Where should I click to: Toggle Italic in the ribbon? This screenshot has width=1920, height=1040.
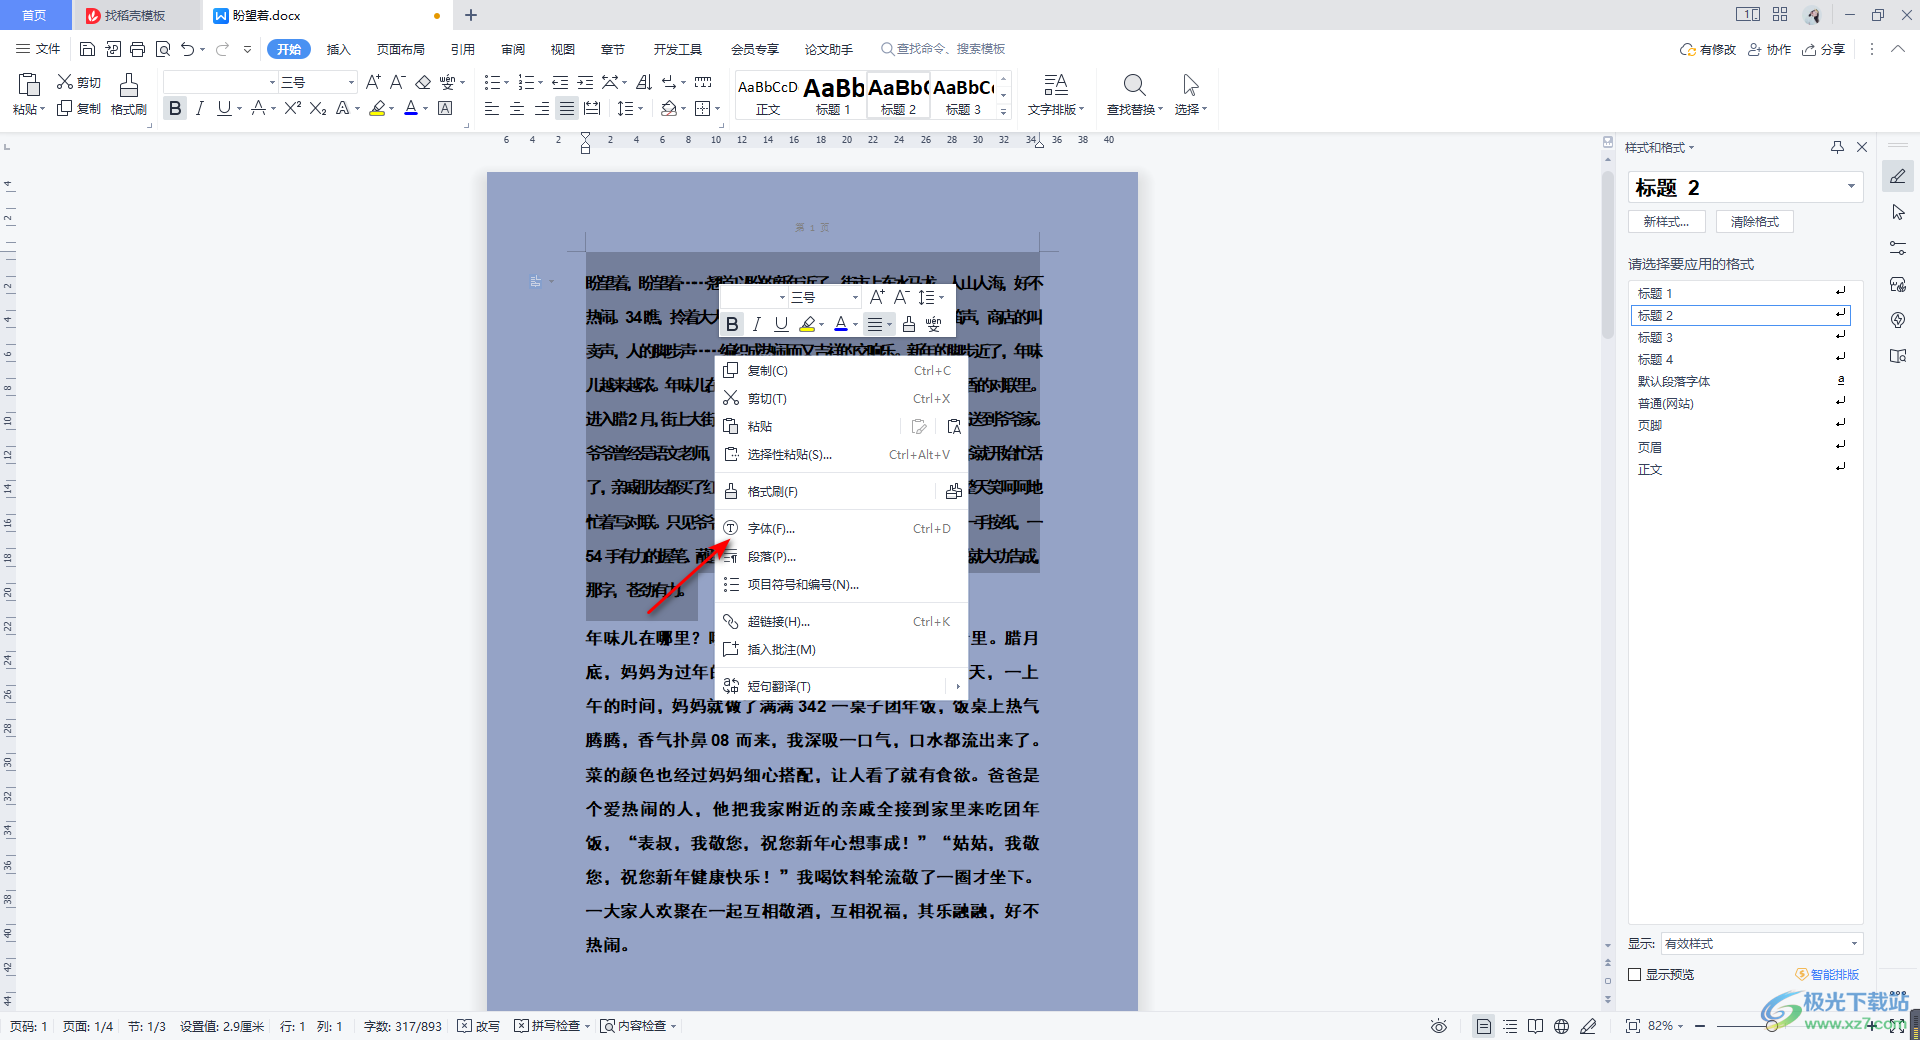pyautogui.click(x=200, y=108)
